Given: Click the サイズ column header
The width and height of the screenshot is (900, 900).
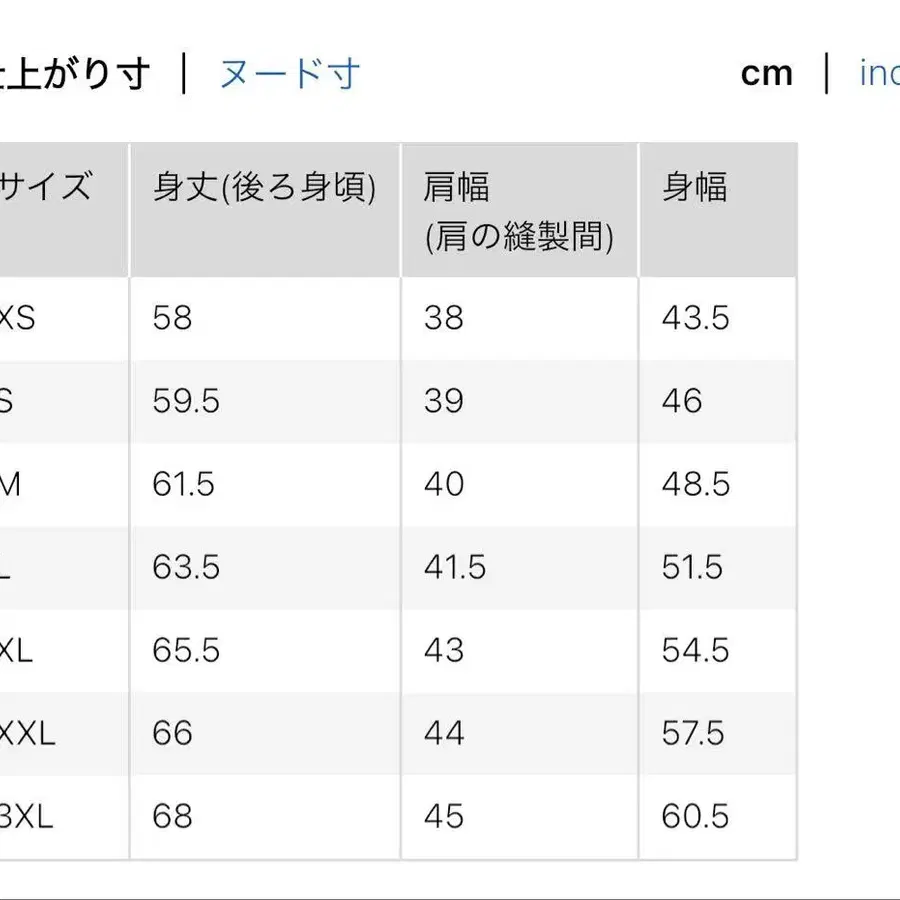Looking at the screenshot, I should tap(45, 185).
